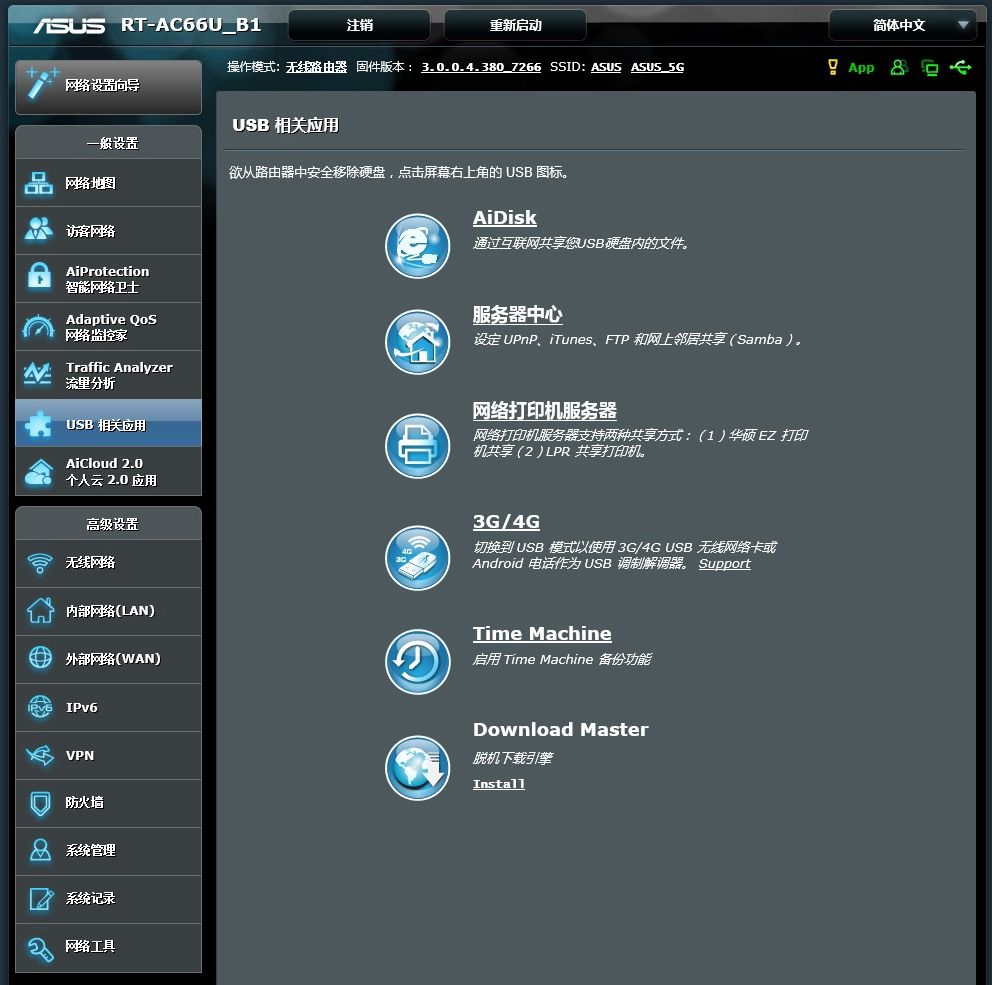Click the 3G/4G USB modem icon

pyautogui.click(x=417, y=558)
